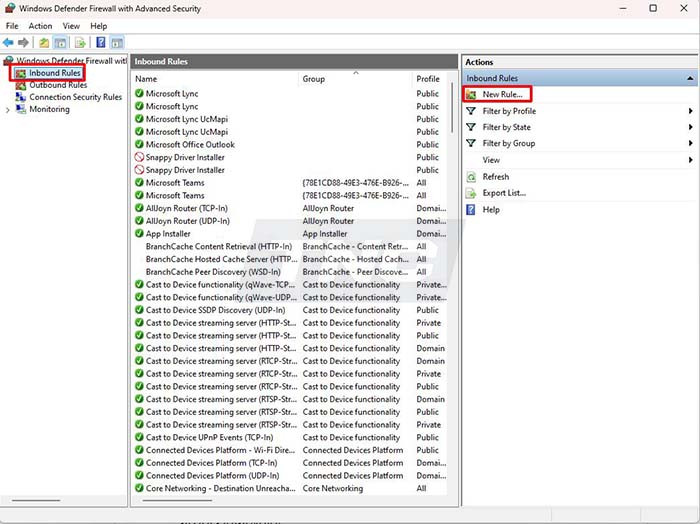This screenshot has height=524, width=700.
Task: Select BranchCache Content Retrieval (HTTP-In) rule
Action: pyautogui.click(x=290, y=246)
